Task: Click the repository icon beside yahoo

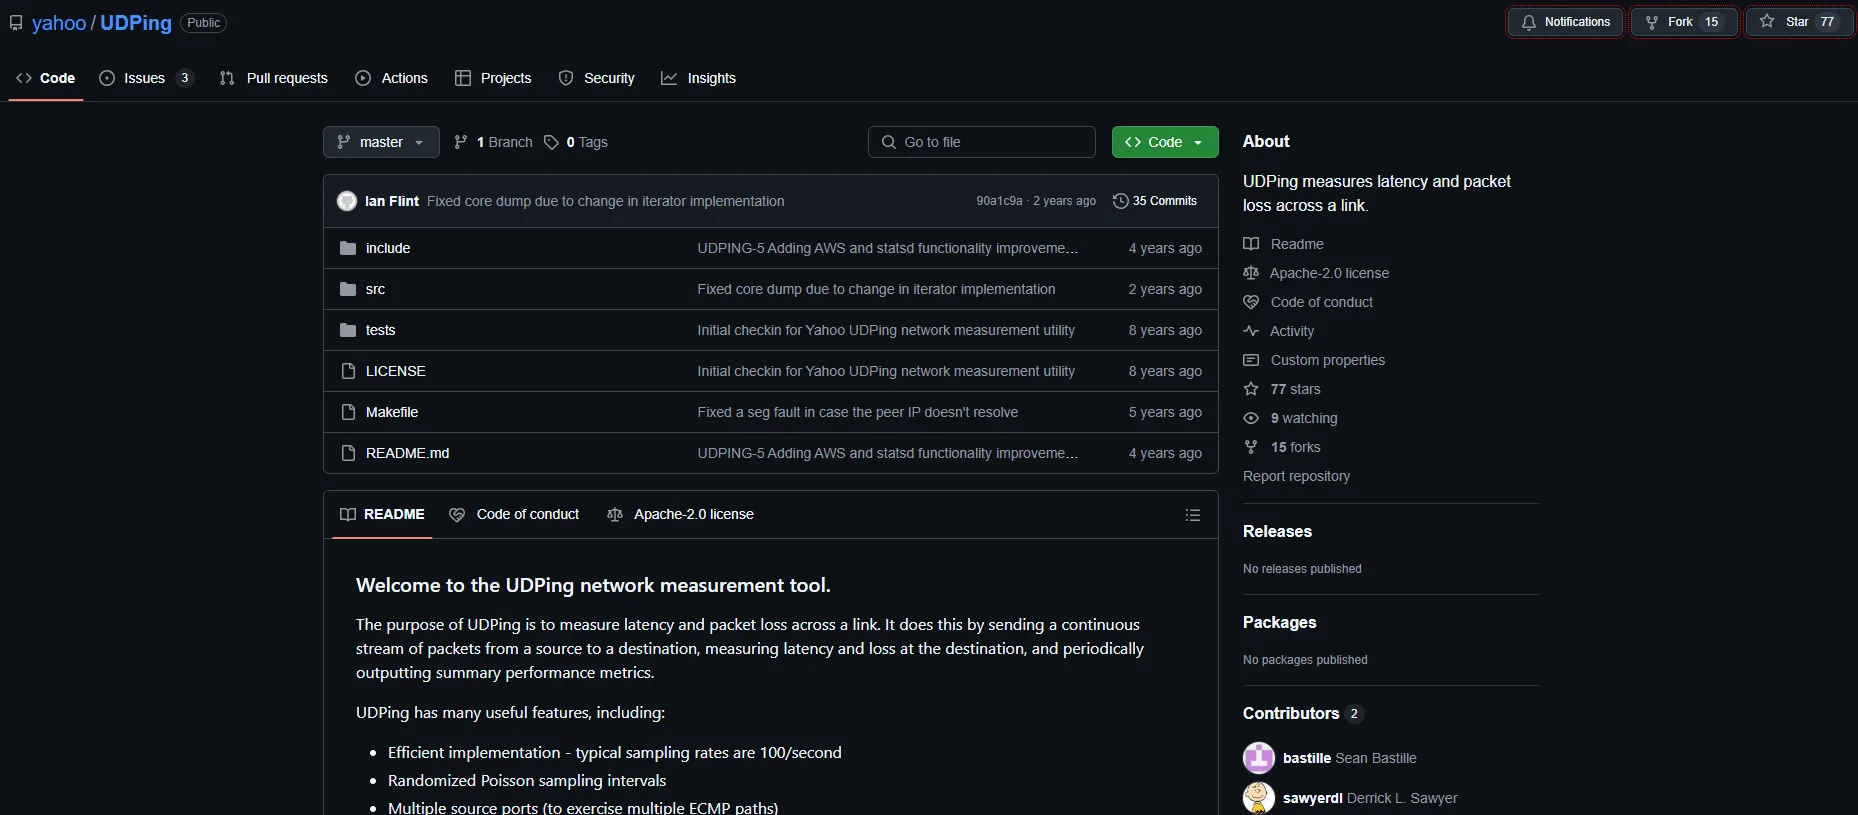Action: 16,23
